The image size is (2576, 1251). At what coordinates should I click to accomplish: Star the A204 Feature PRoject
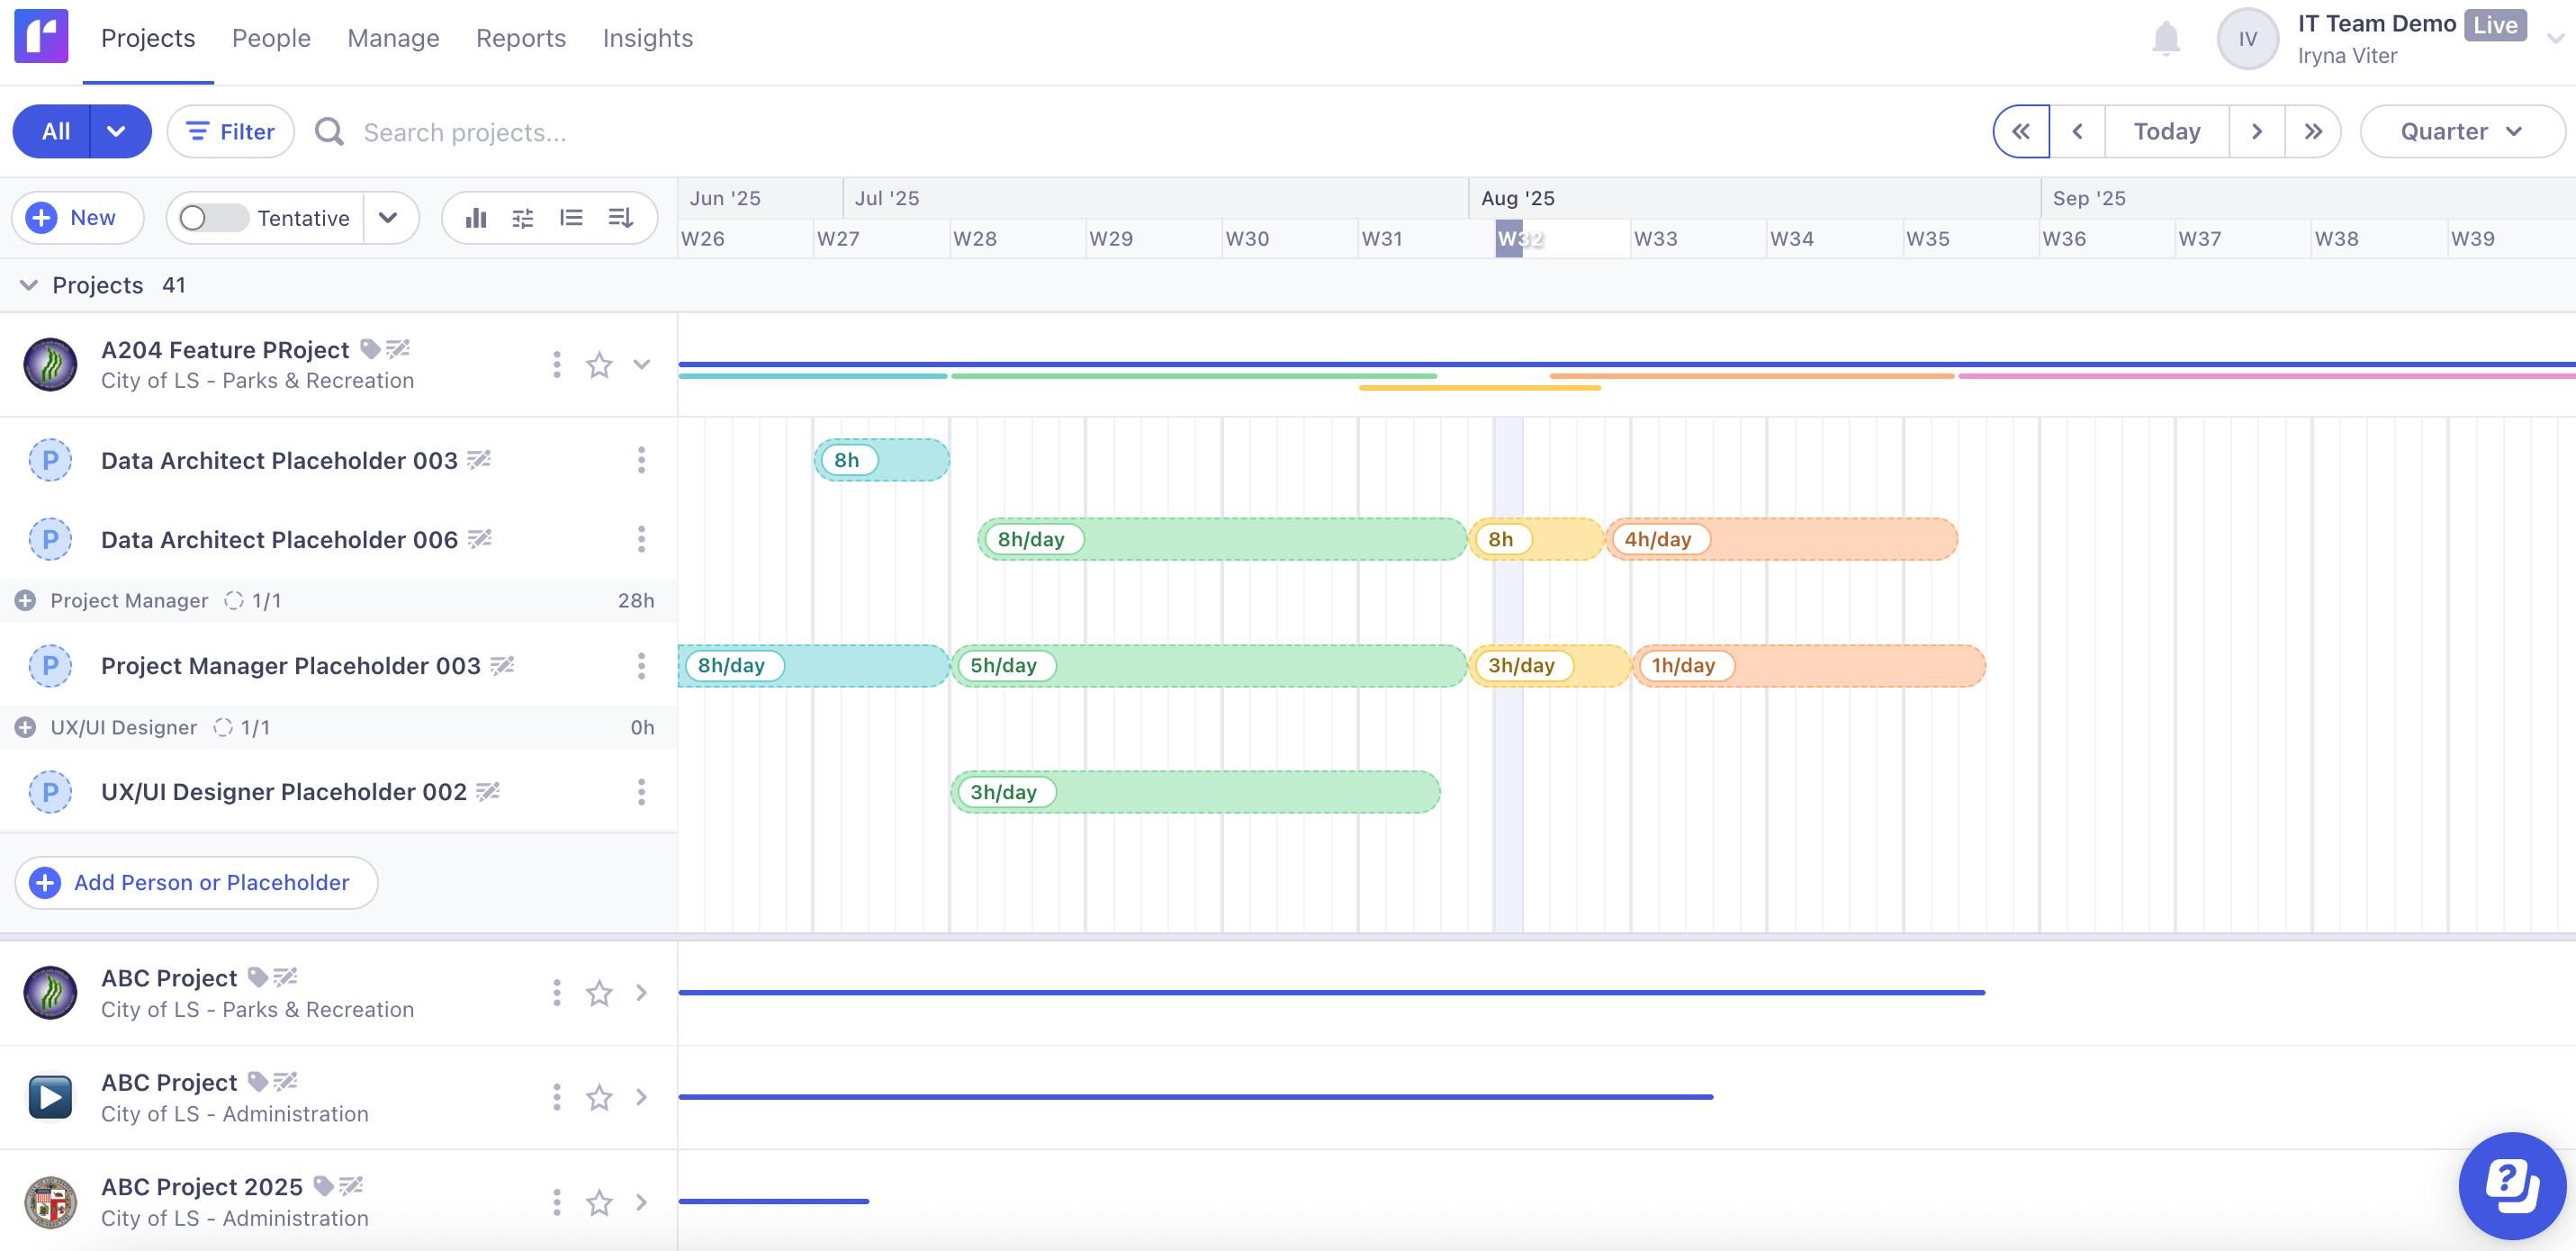599,365
